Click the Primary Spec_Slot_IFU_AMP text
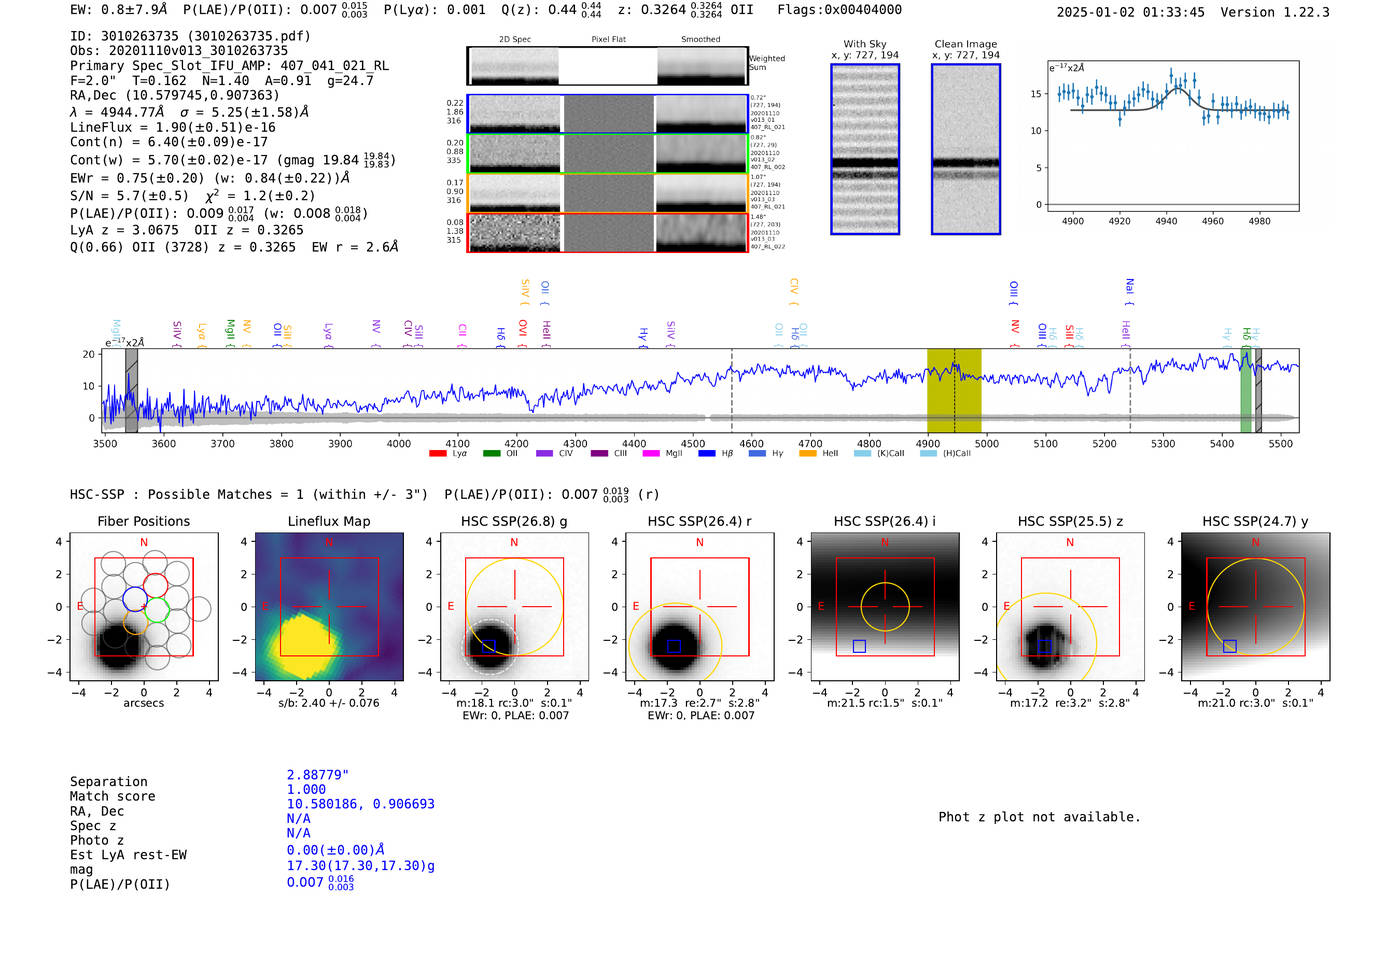This screenshot has width=1400, height=953. [x=229, y=66]
